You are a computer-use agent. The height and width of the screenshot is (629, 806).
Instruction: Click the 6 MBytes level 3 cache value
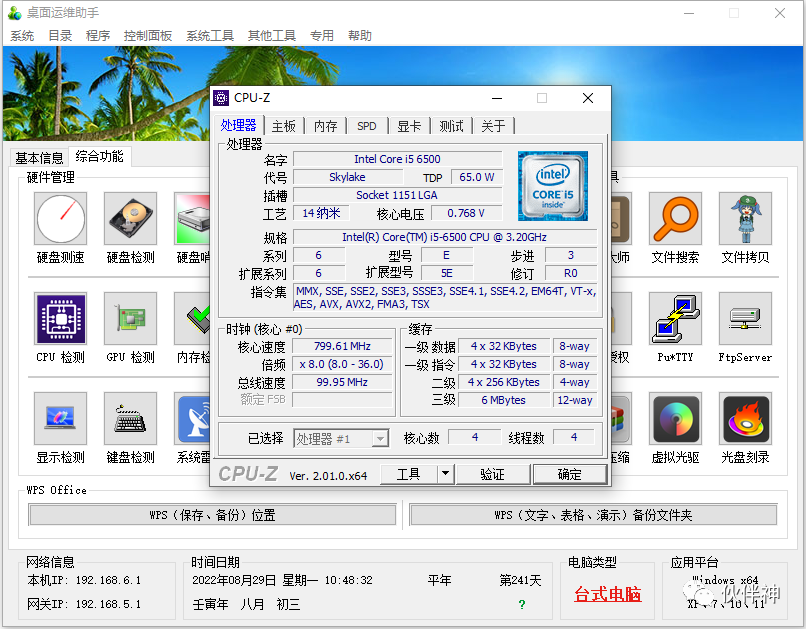504,400
